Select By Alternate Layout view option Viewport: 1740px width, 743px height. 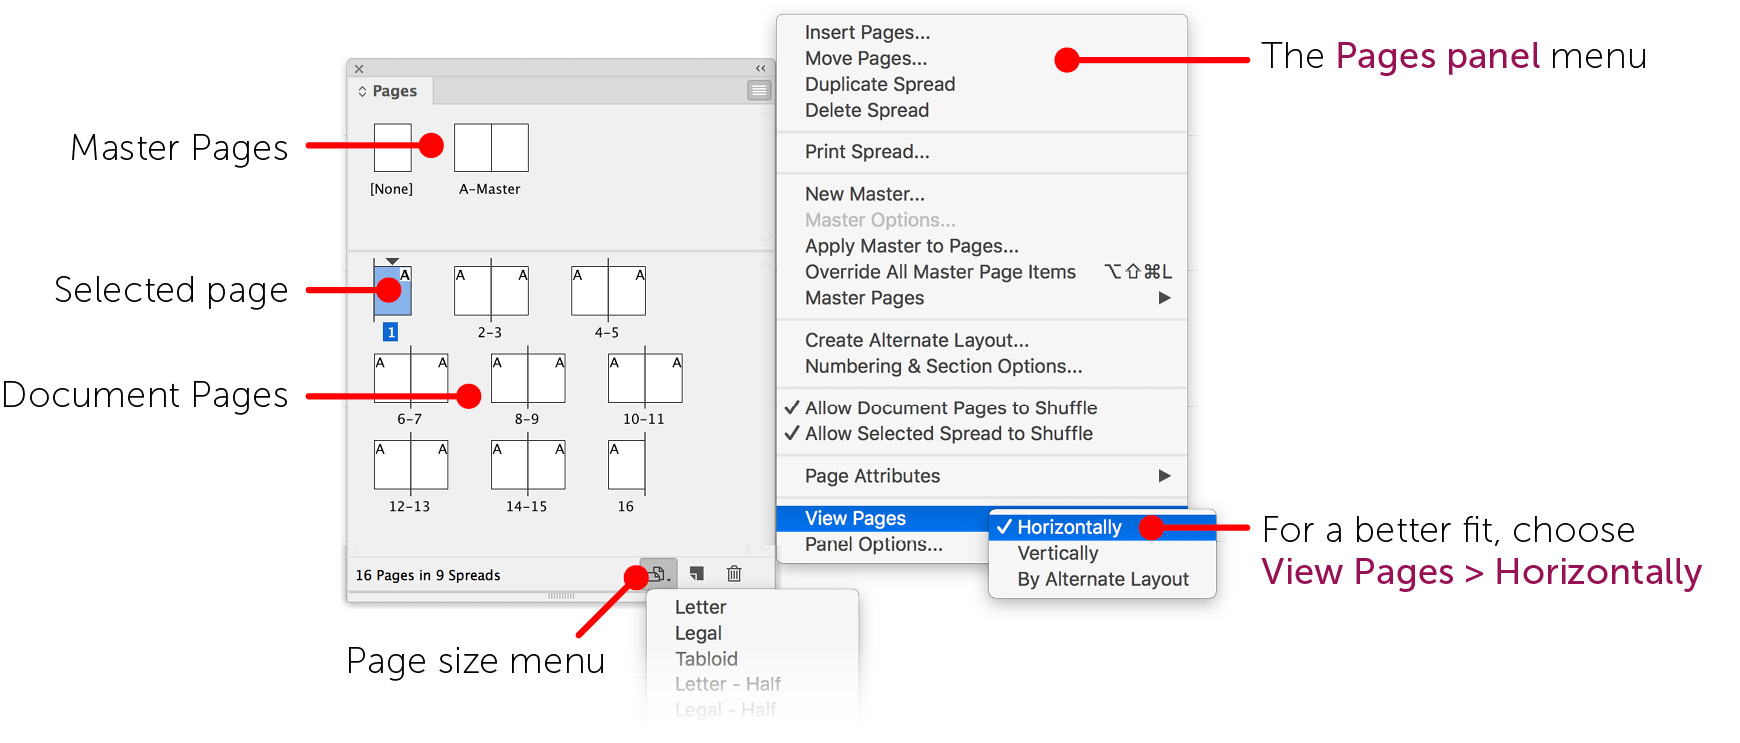[1102, 579]
